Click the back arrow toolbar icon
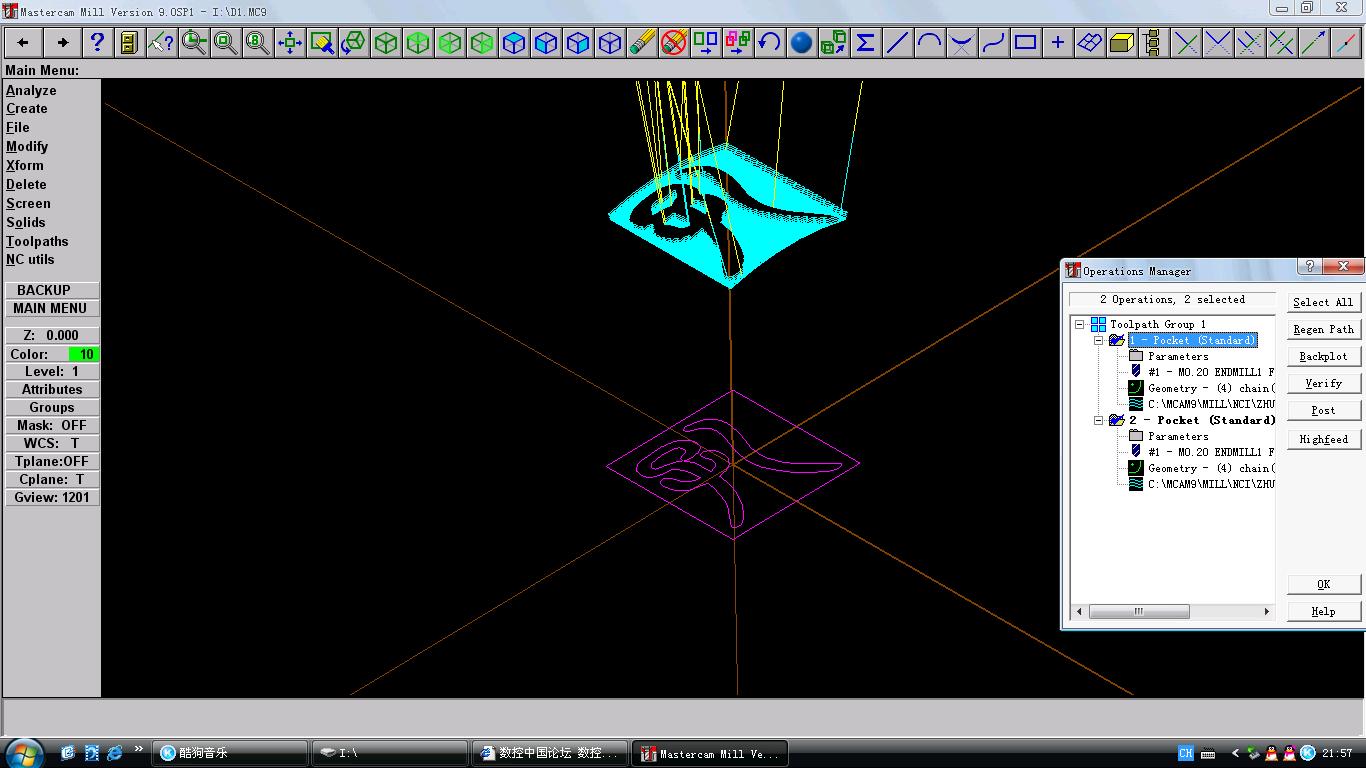The height and width of the screenshot is (768, 1366). [23, 42]
